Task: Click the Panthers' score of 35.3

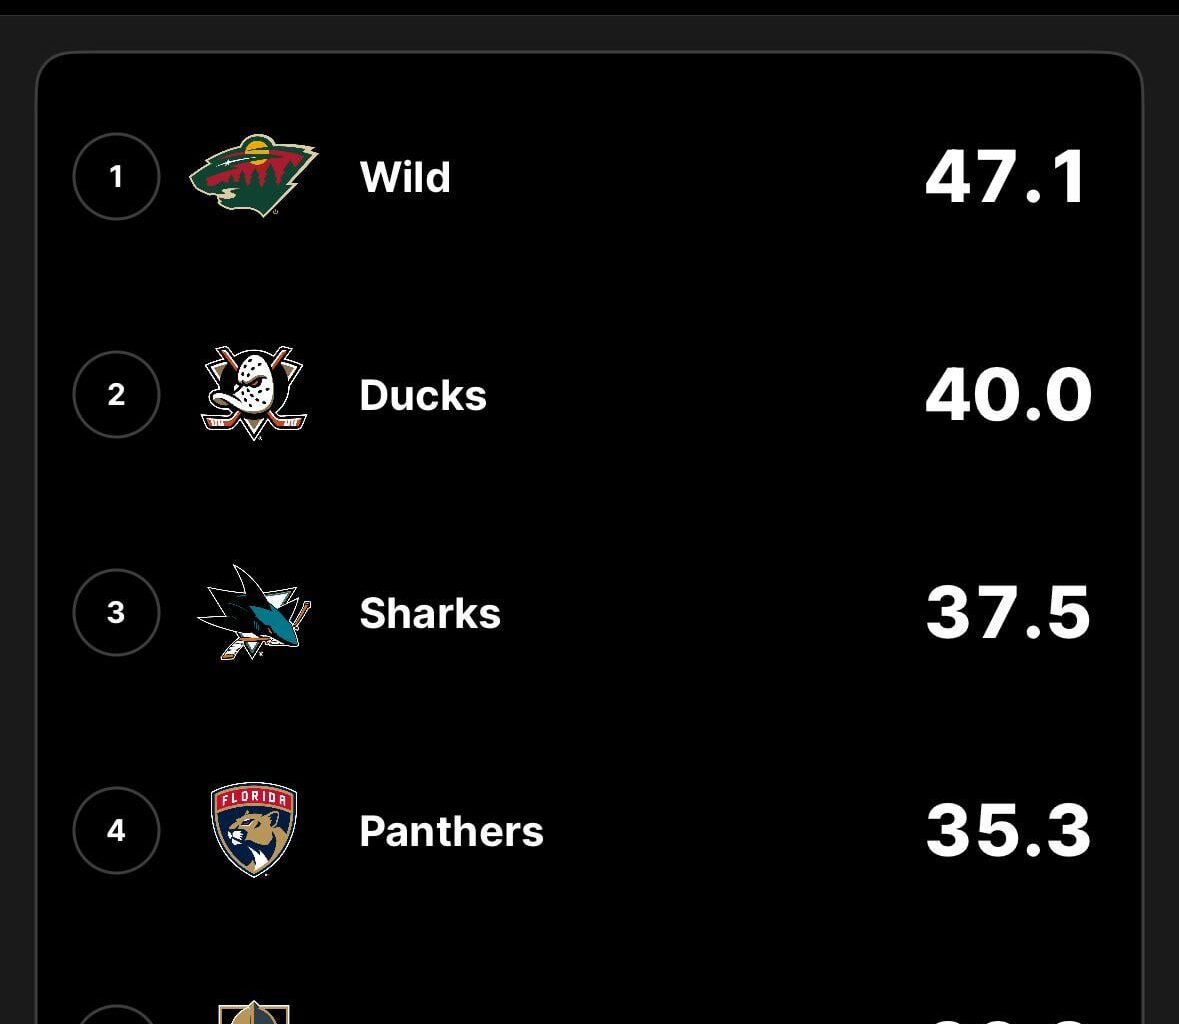Action: 1008,830
